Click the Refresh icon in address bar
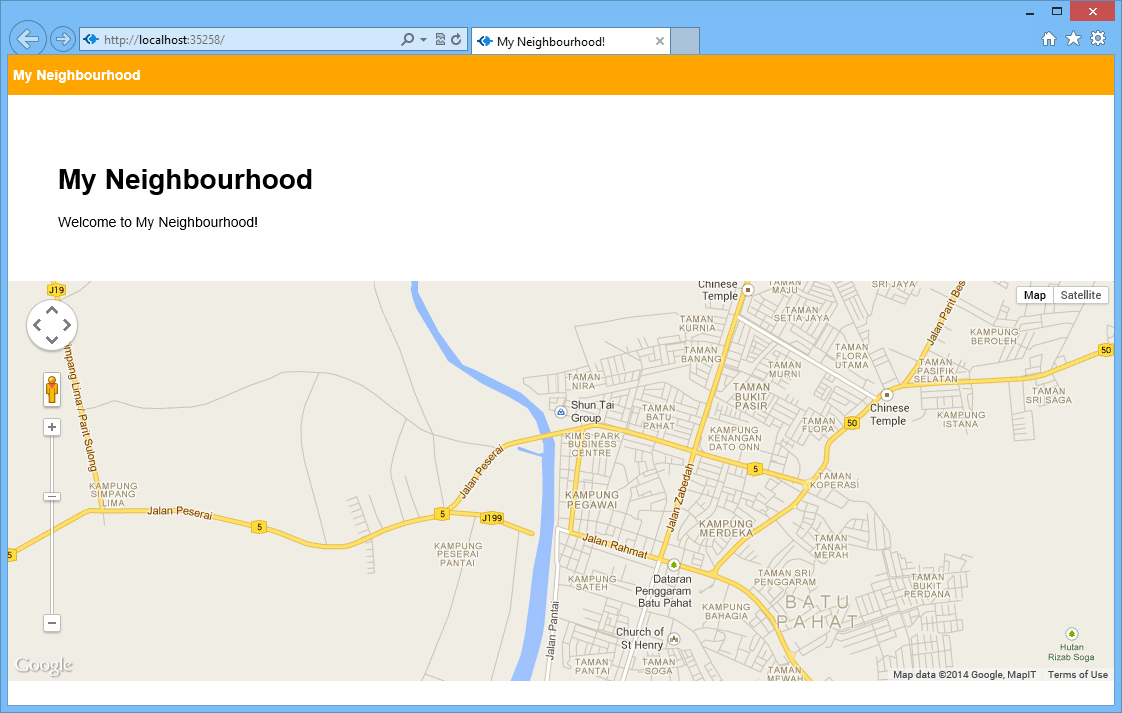Screen dimensions: 1122x713 456,40
